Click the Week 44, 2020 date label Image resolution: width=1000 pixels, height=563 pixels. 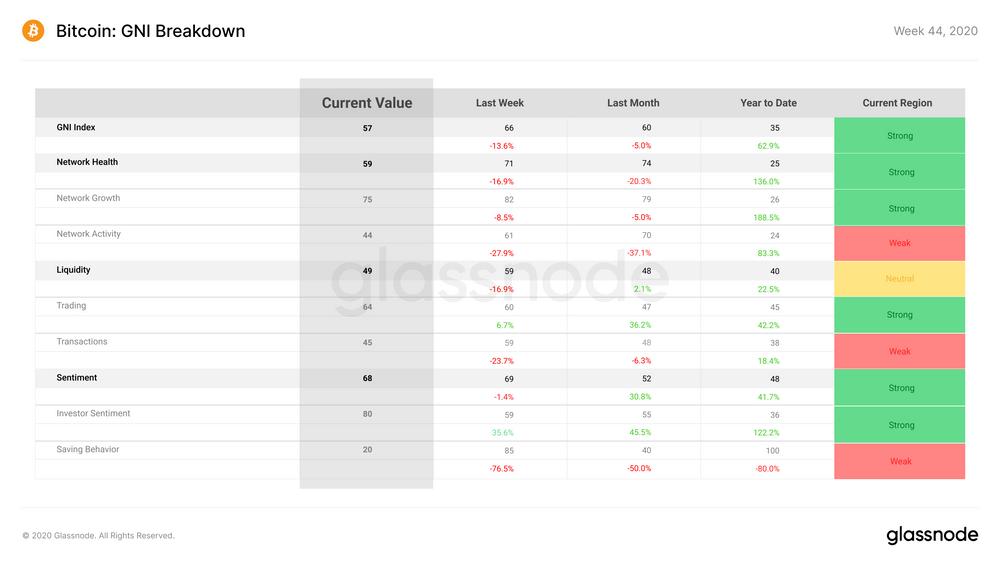pyautogui.click(x=935, y=31)
